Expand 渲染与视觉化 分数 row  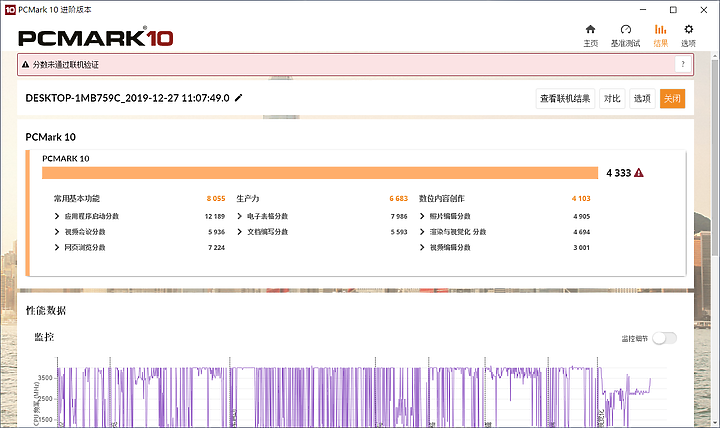pos(422,231)
